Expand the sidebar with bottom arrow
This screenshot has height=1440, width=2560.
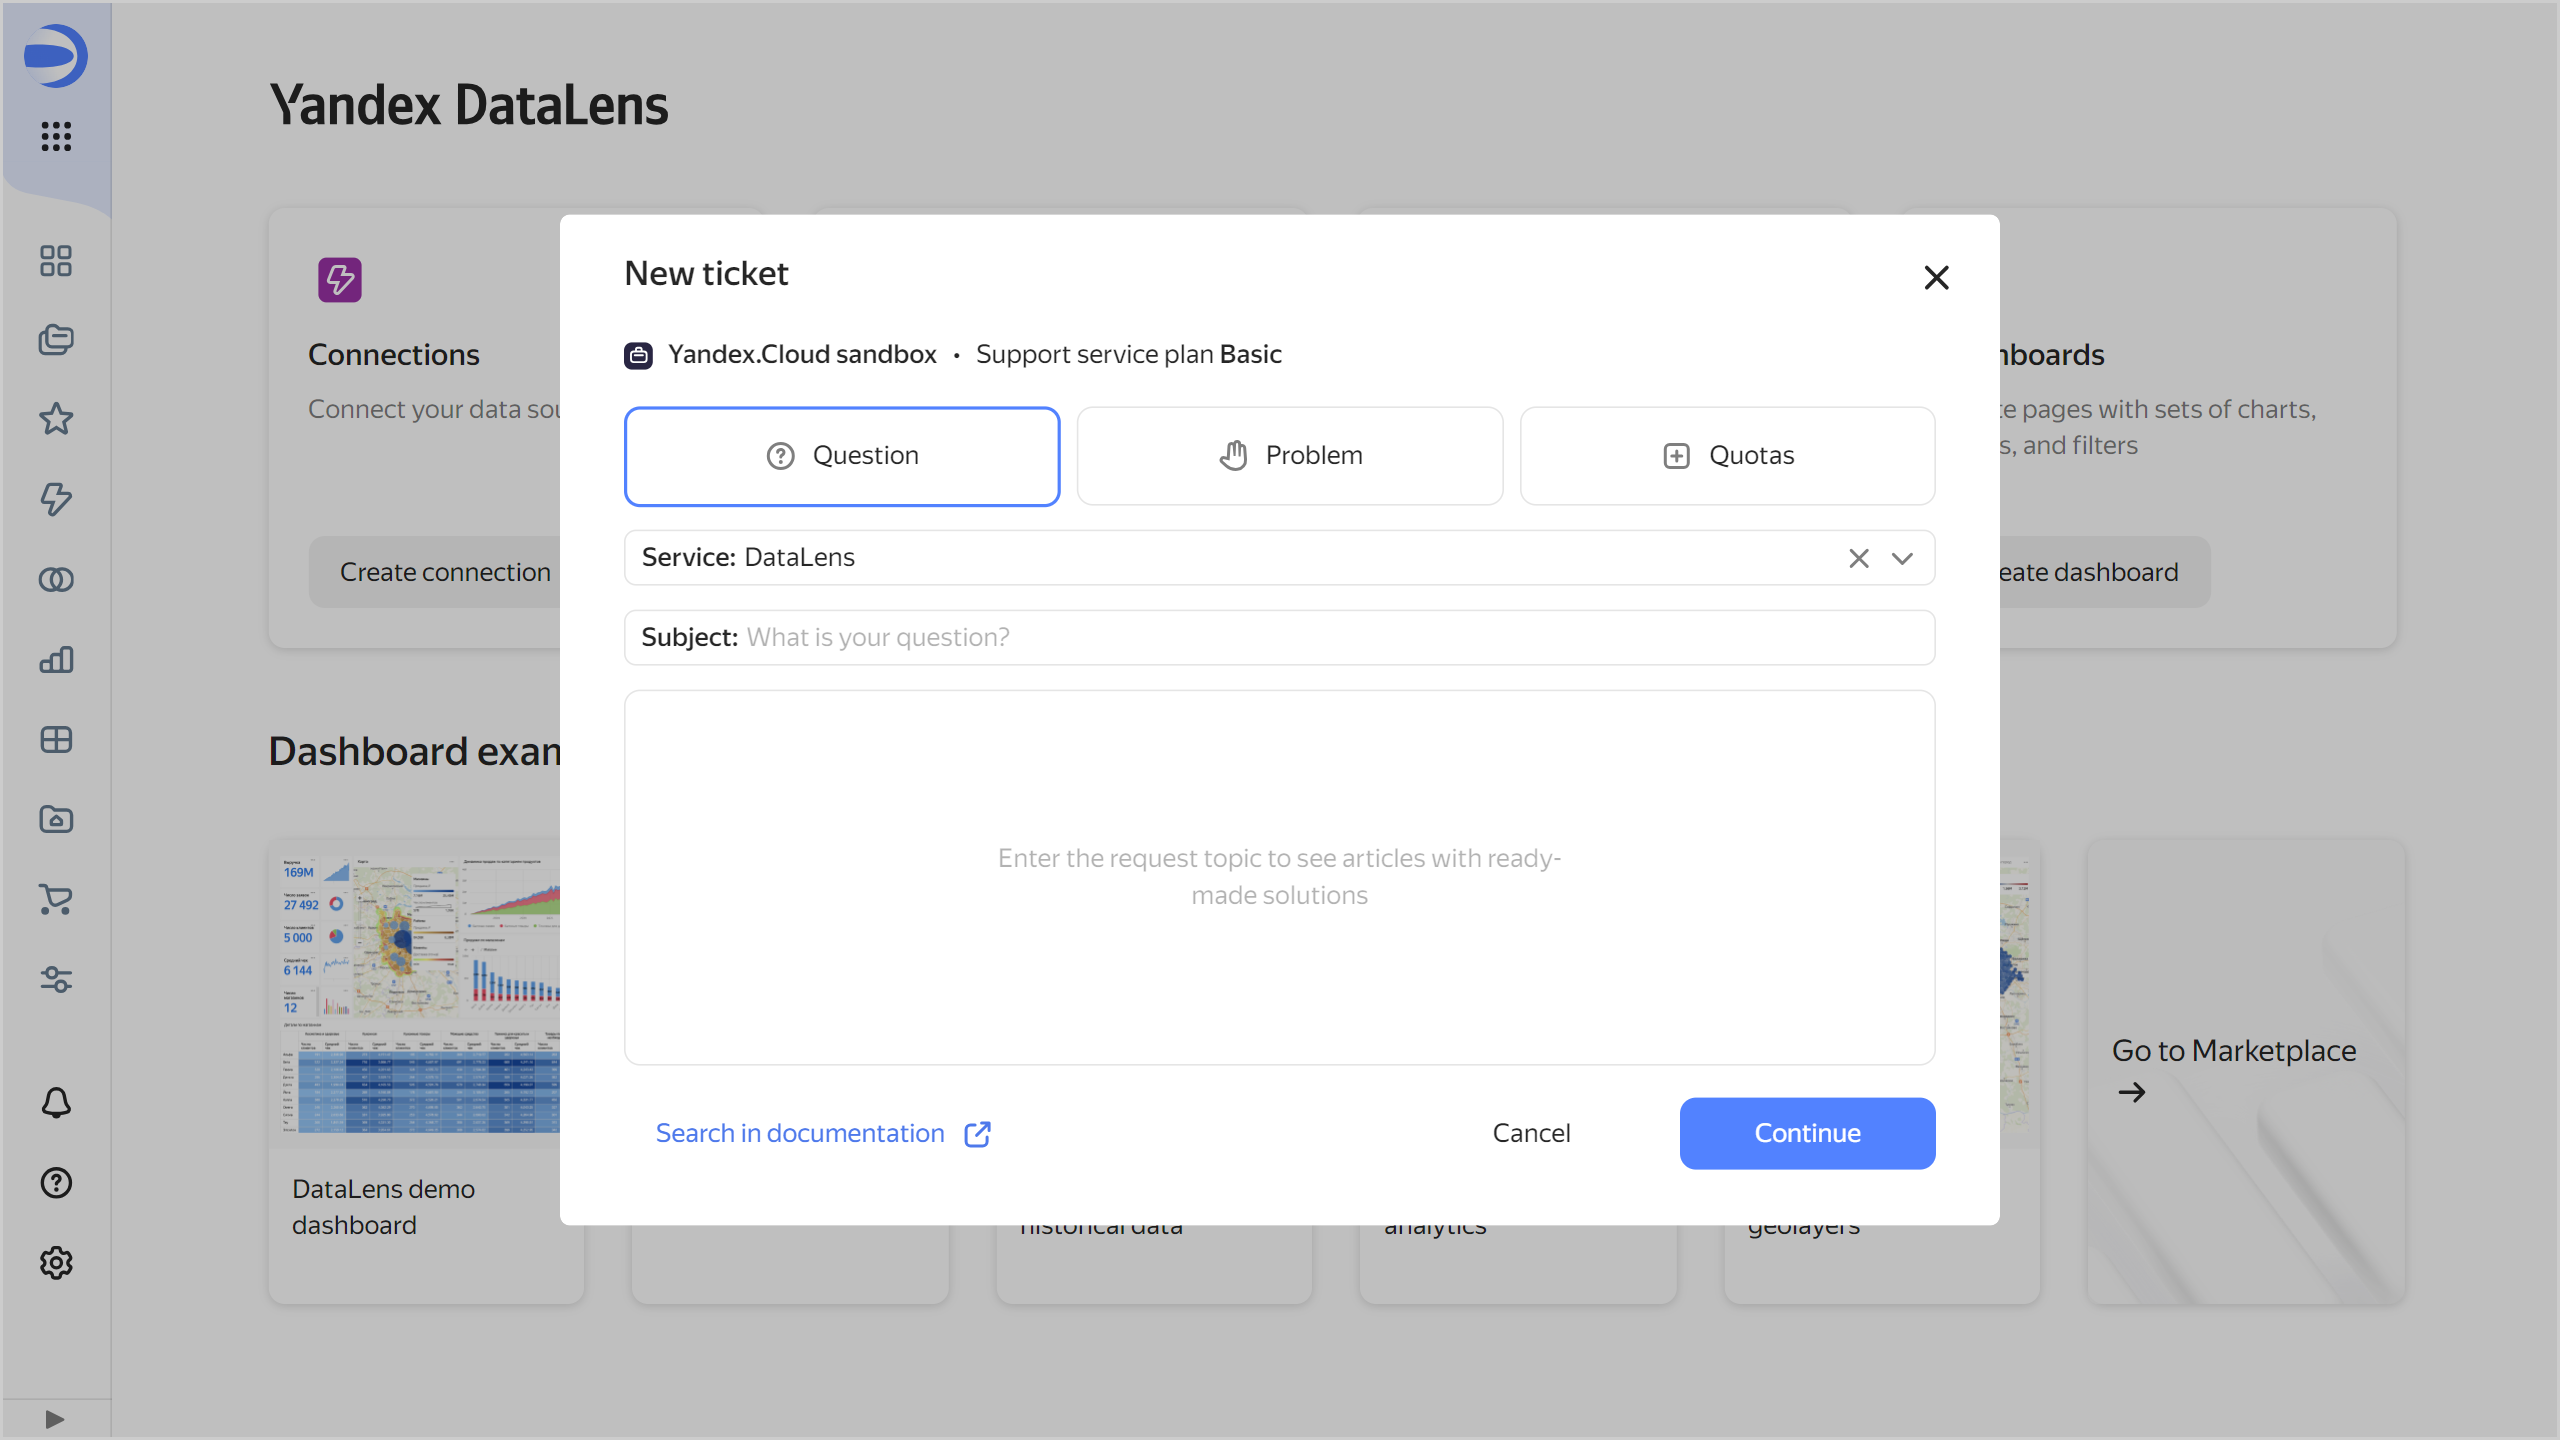pyautogui.click(x=55, y=1419)
